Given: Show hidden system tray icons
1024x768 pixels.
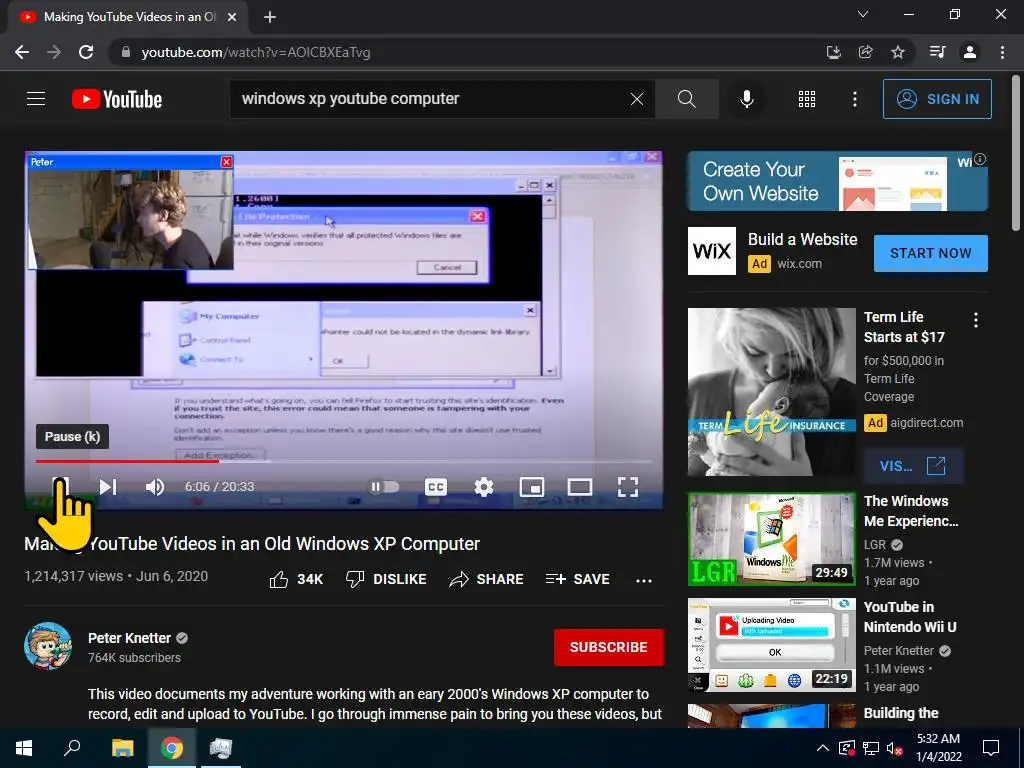Looking at the screenshot, I should (823, 748).
